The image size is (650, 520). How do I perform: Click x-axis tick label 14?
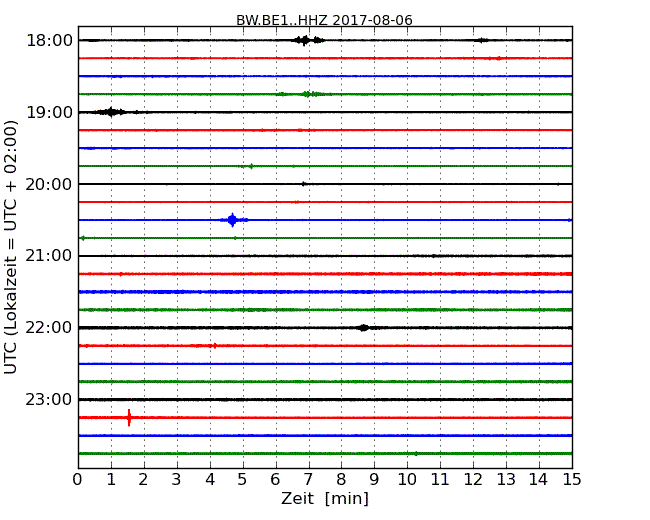coord(539,479)
